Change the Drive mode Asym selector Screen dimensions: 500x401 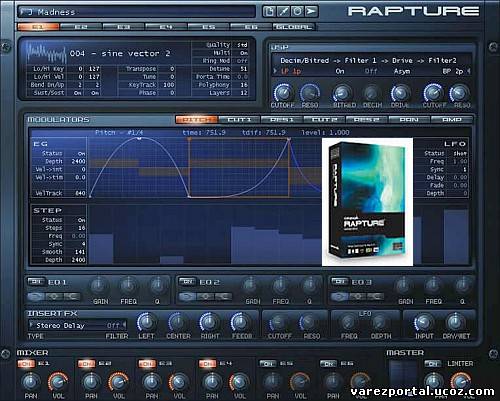[x=402, y=71]
